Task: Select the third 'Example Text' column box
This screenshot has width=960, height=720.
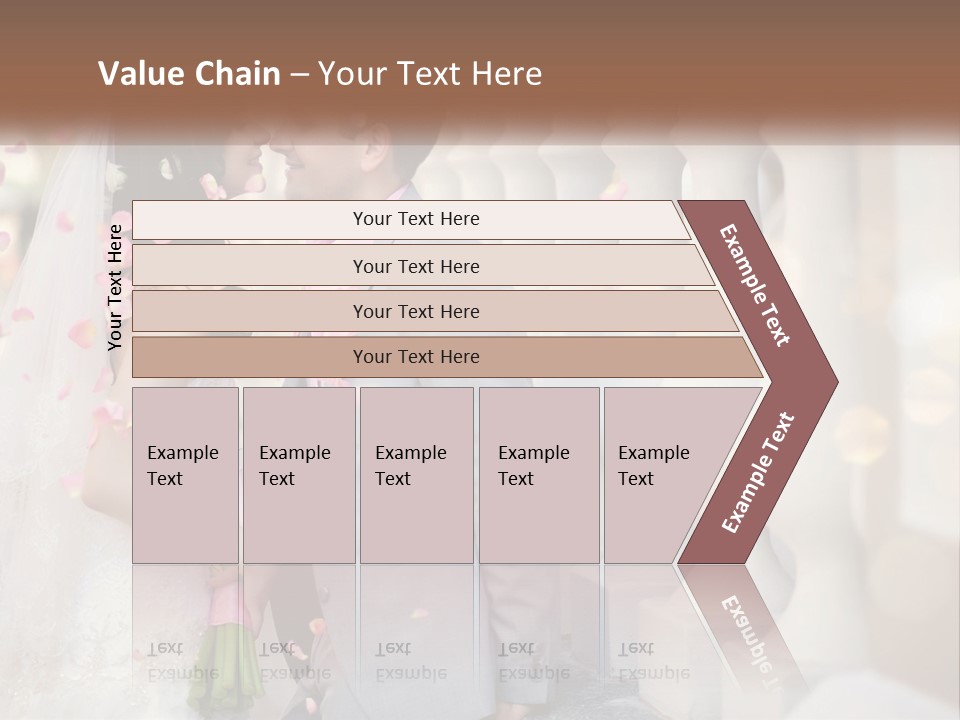Action: (417, 475)
